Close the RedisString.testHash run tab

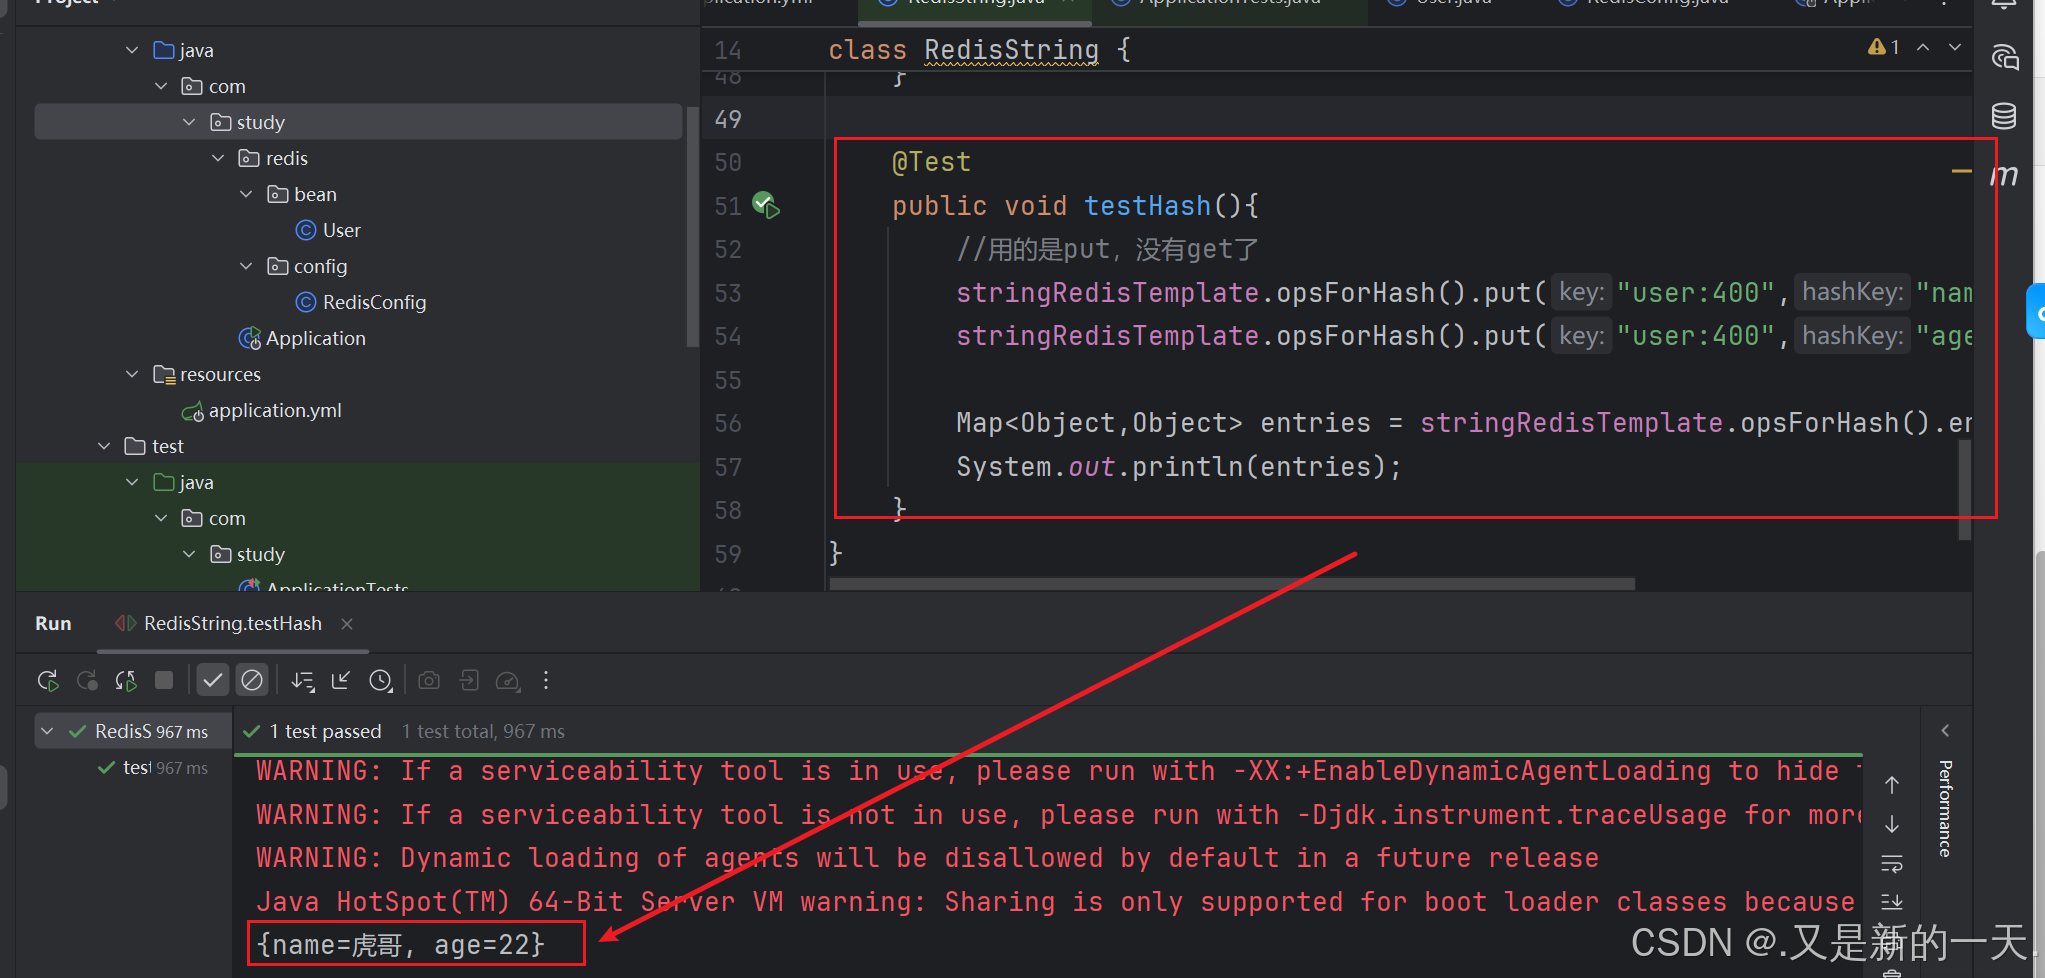click(x=347, y=624)
